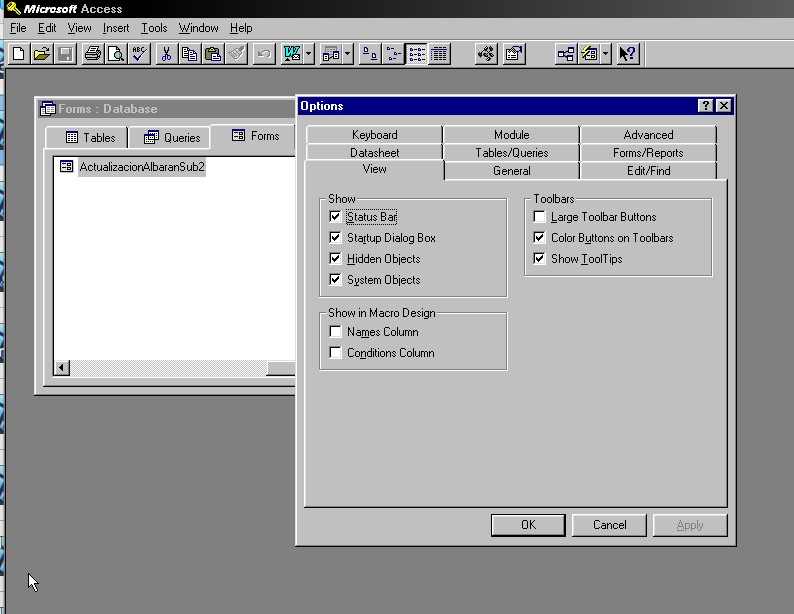
Task: Select the View options tab
Action: pyautogui.click(x=374, y=169)
